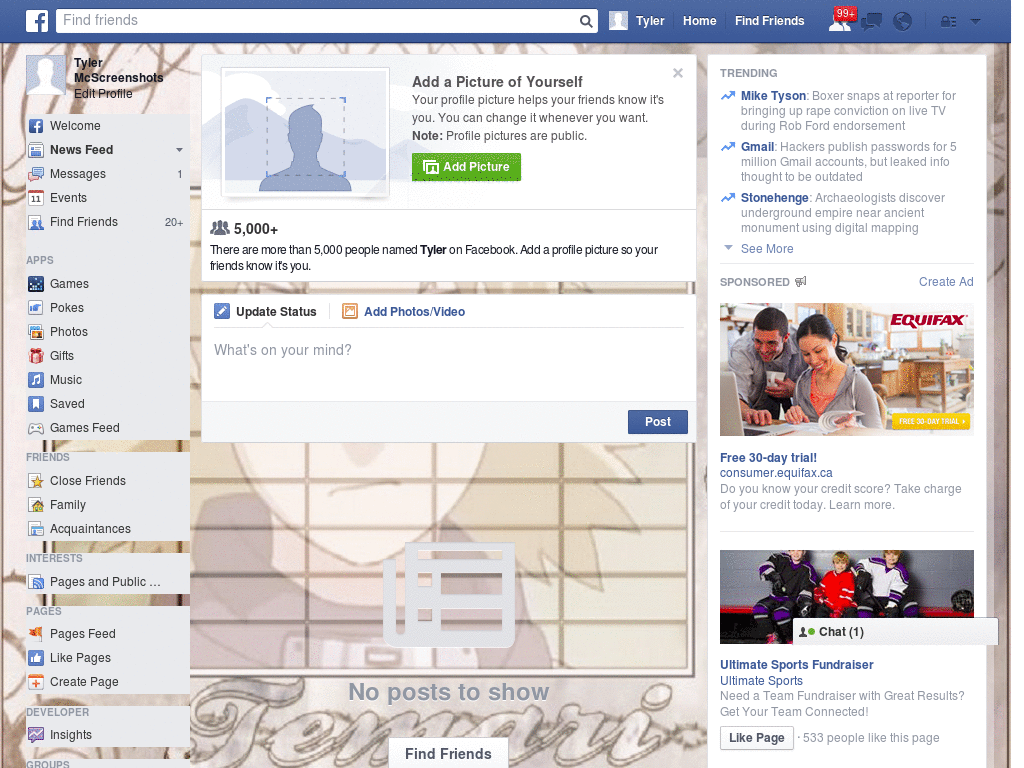Click the Family house icon
Screen dimensions: 1024x768
[x=36, y=505]
